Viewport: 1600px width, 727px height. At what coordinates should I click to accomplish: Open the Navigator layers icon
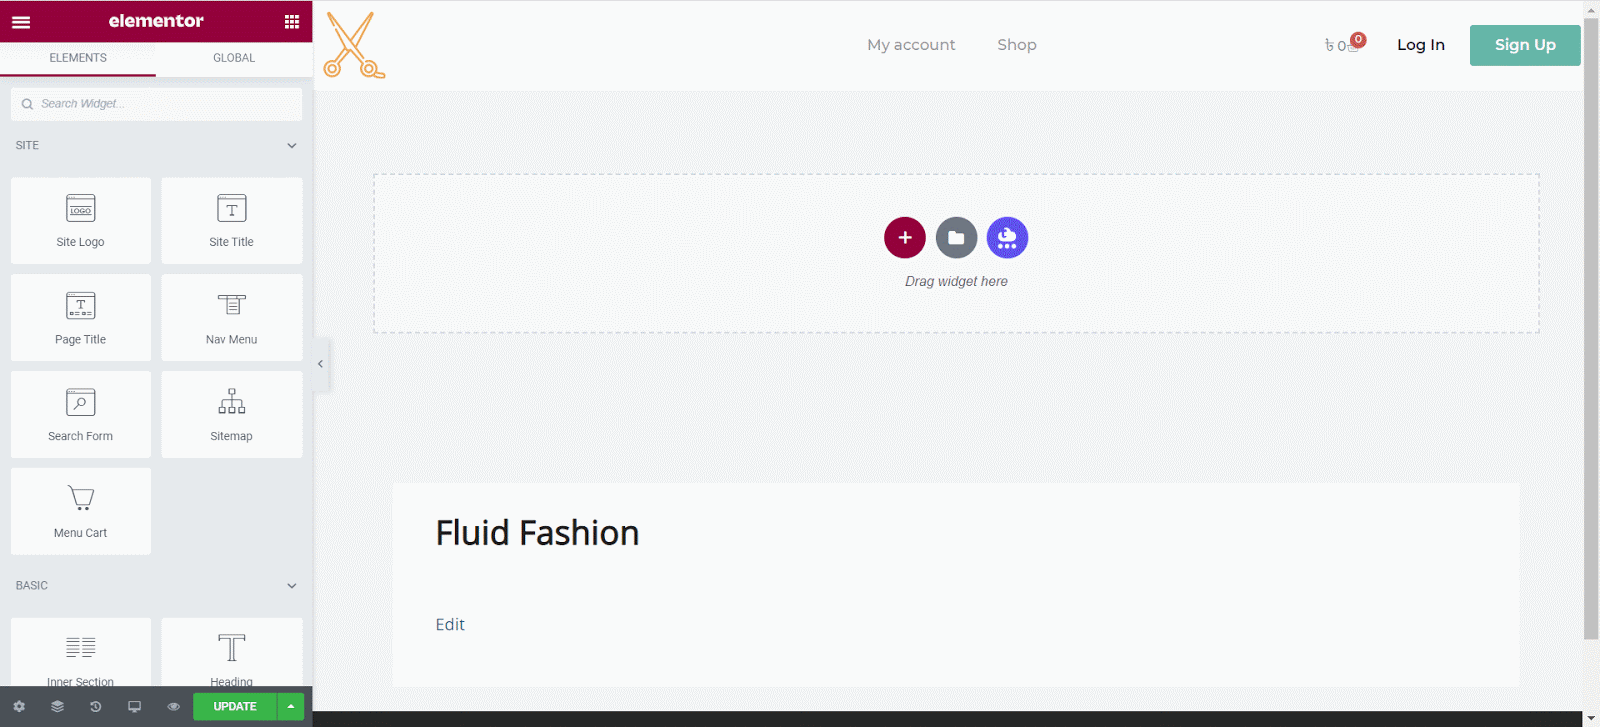tap(57, 706)
